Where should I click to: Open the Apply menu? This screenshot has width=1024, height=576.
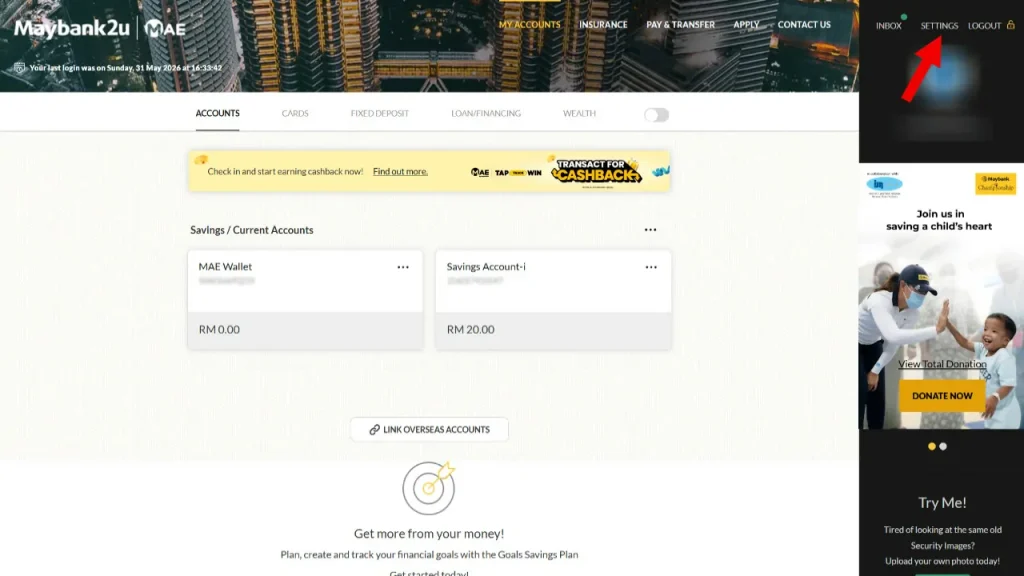tap(746, 25)
